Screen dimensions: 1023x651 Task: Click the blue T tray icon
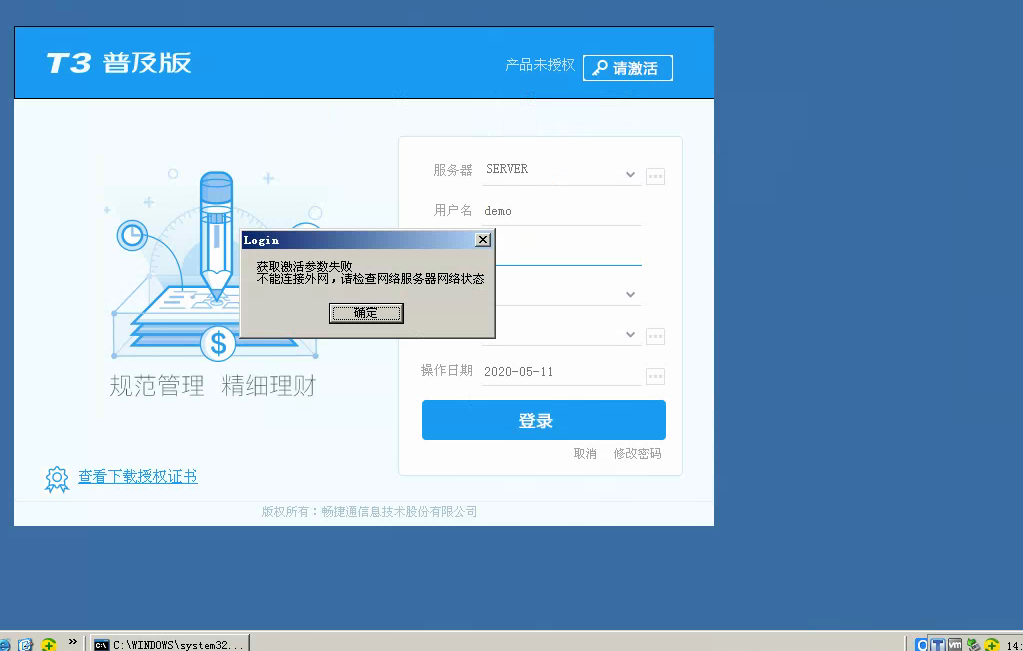click(938, 644)
